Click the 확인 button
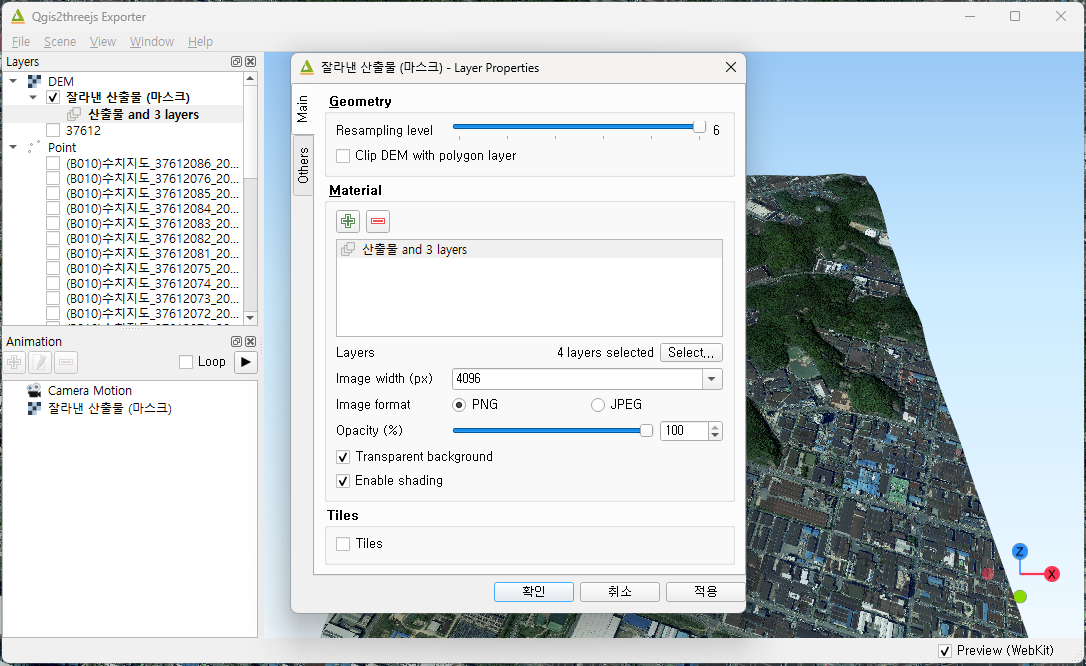Viewport: 1086px width, 666px height. (x=534, y=592)
